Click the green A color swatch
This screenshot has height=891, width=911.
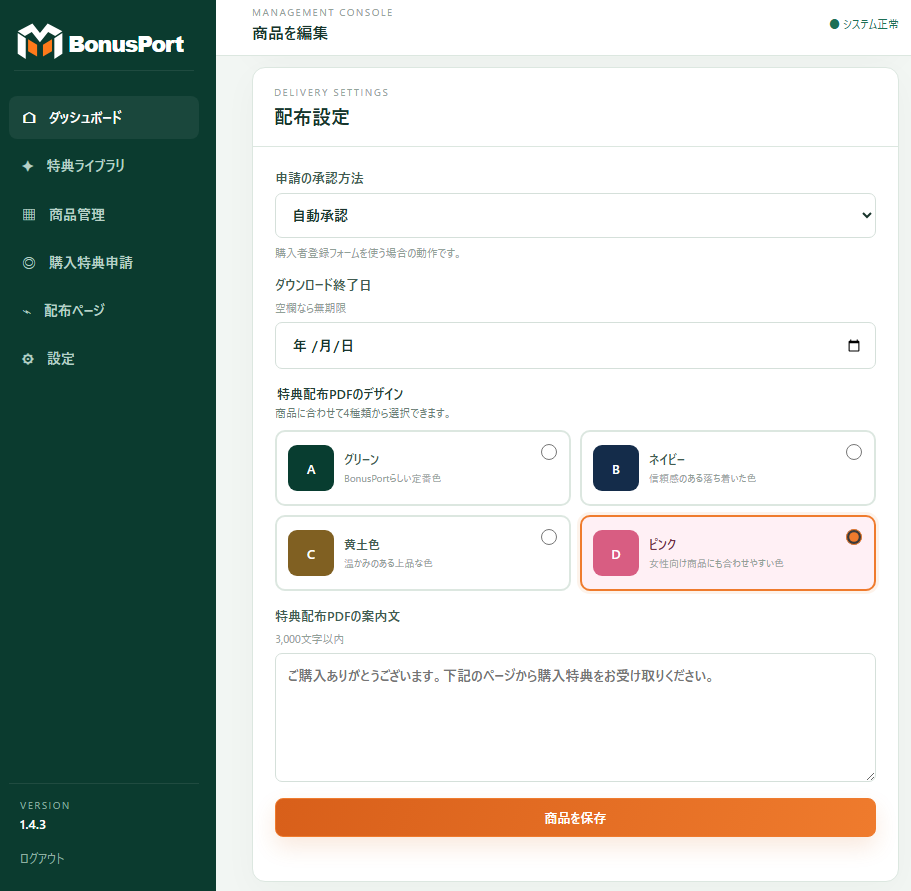coord(311,468)
